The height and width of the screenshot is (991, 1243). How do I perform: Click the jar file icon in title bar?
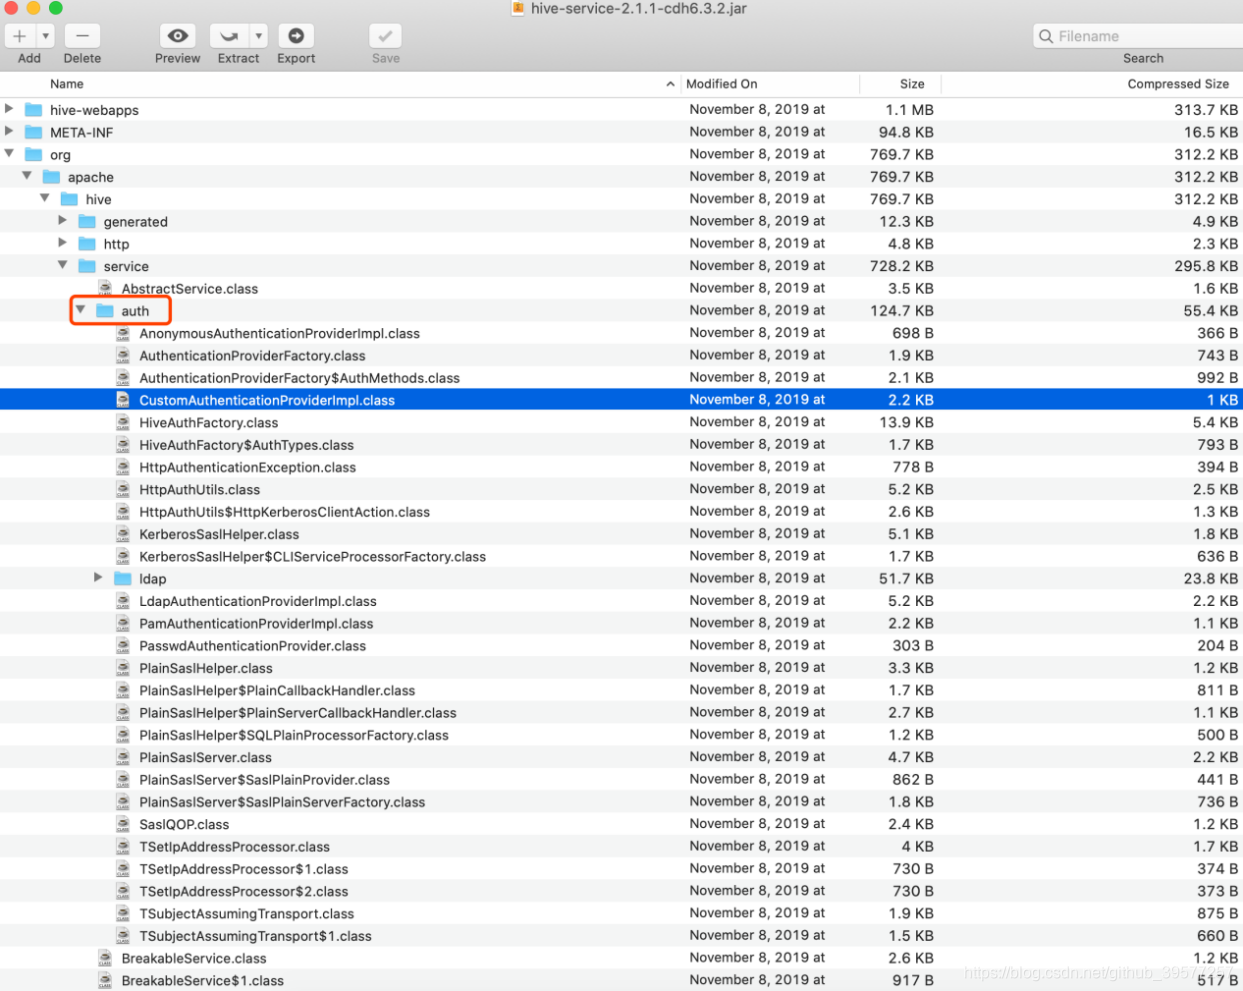click(518, 8)
